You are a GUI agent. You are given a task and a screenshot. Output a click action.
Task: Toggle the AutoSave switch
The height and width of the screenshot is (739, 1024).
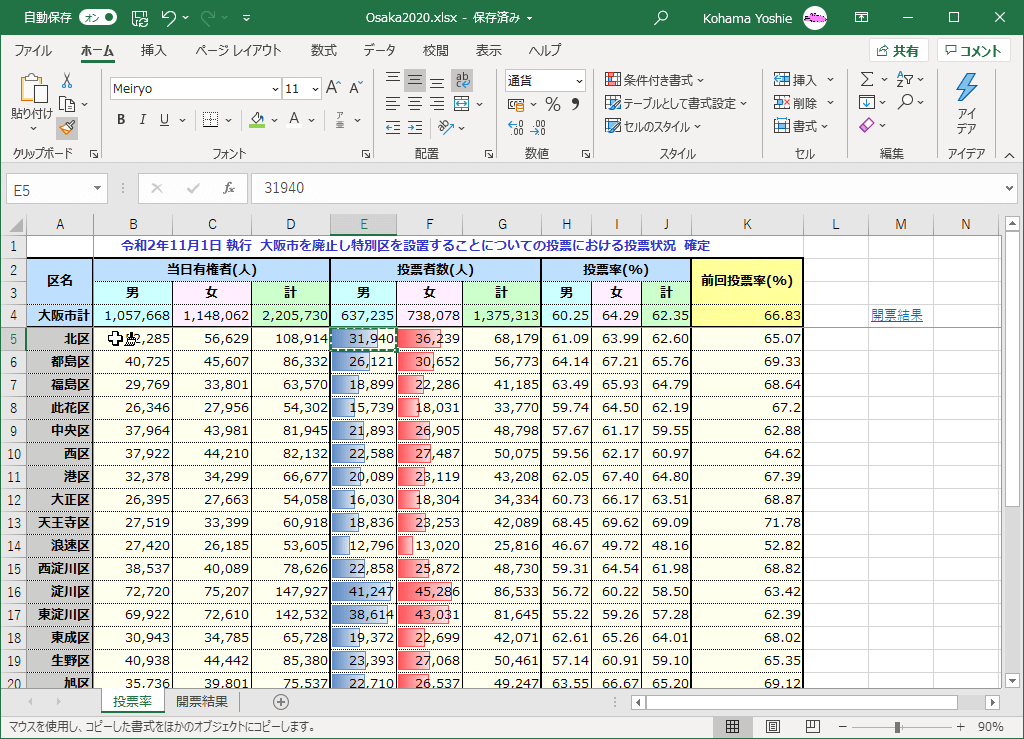(97, 17)
